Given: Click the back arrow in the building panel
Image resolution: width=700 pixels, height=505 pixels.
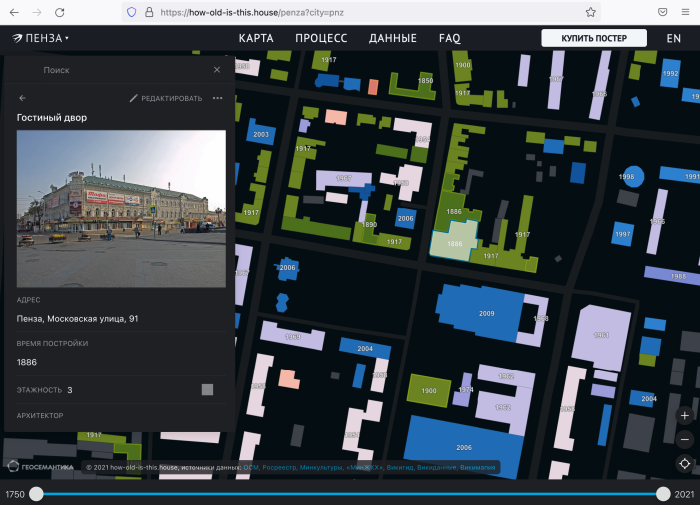Looking at the screenshot, I should tap(23, 98).
